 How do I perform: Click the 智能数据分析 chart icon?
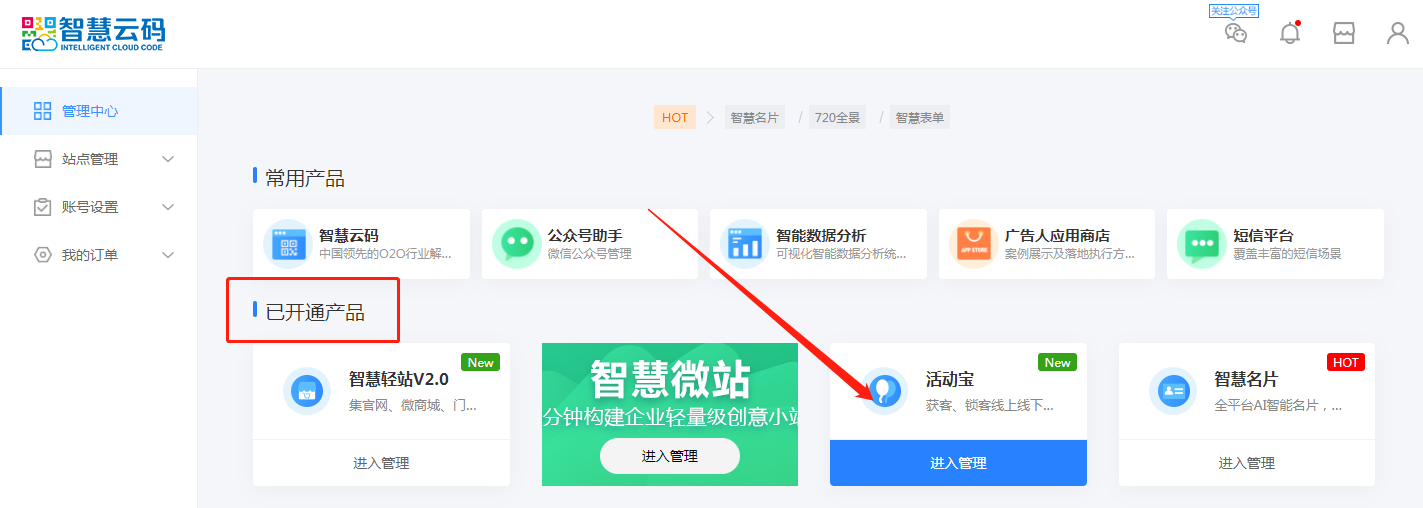(x=745, y=244)
